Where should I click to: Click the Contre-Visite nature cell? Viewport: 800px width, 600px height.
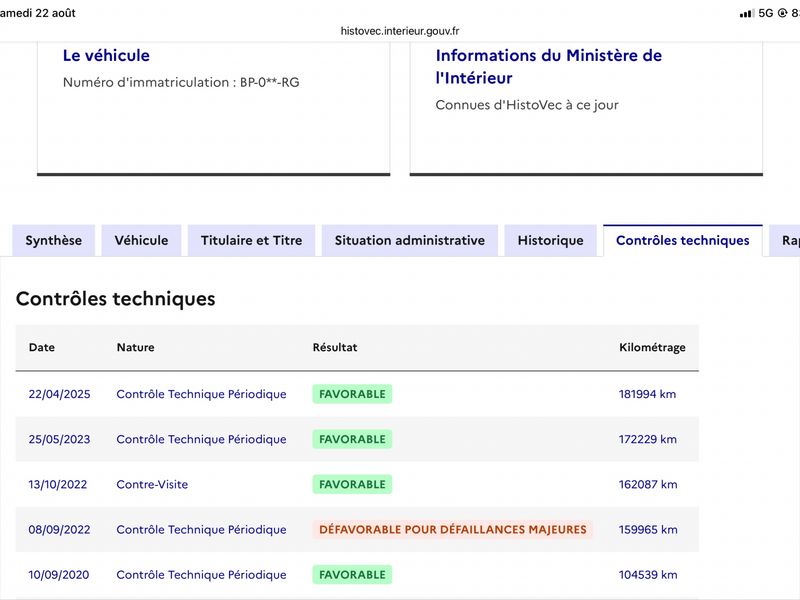coord(152,484)
